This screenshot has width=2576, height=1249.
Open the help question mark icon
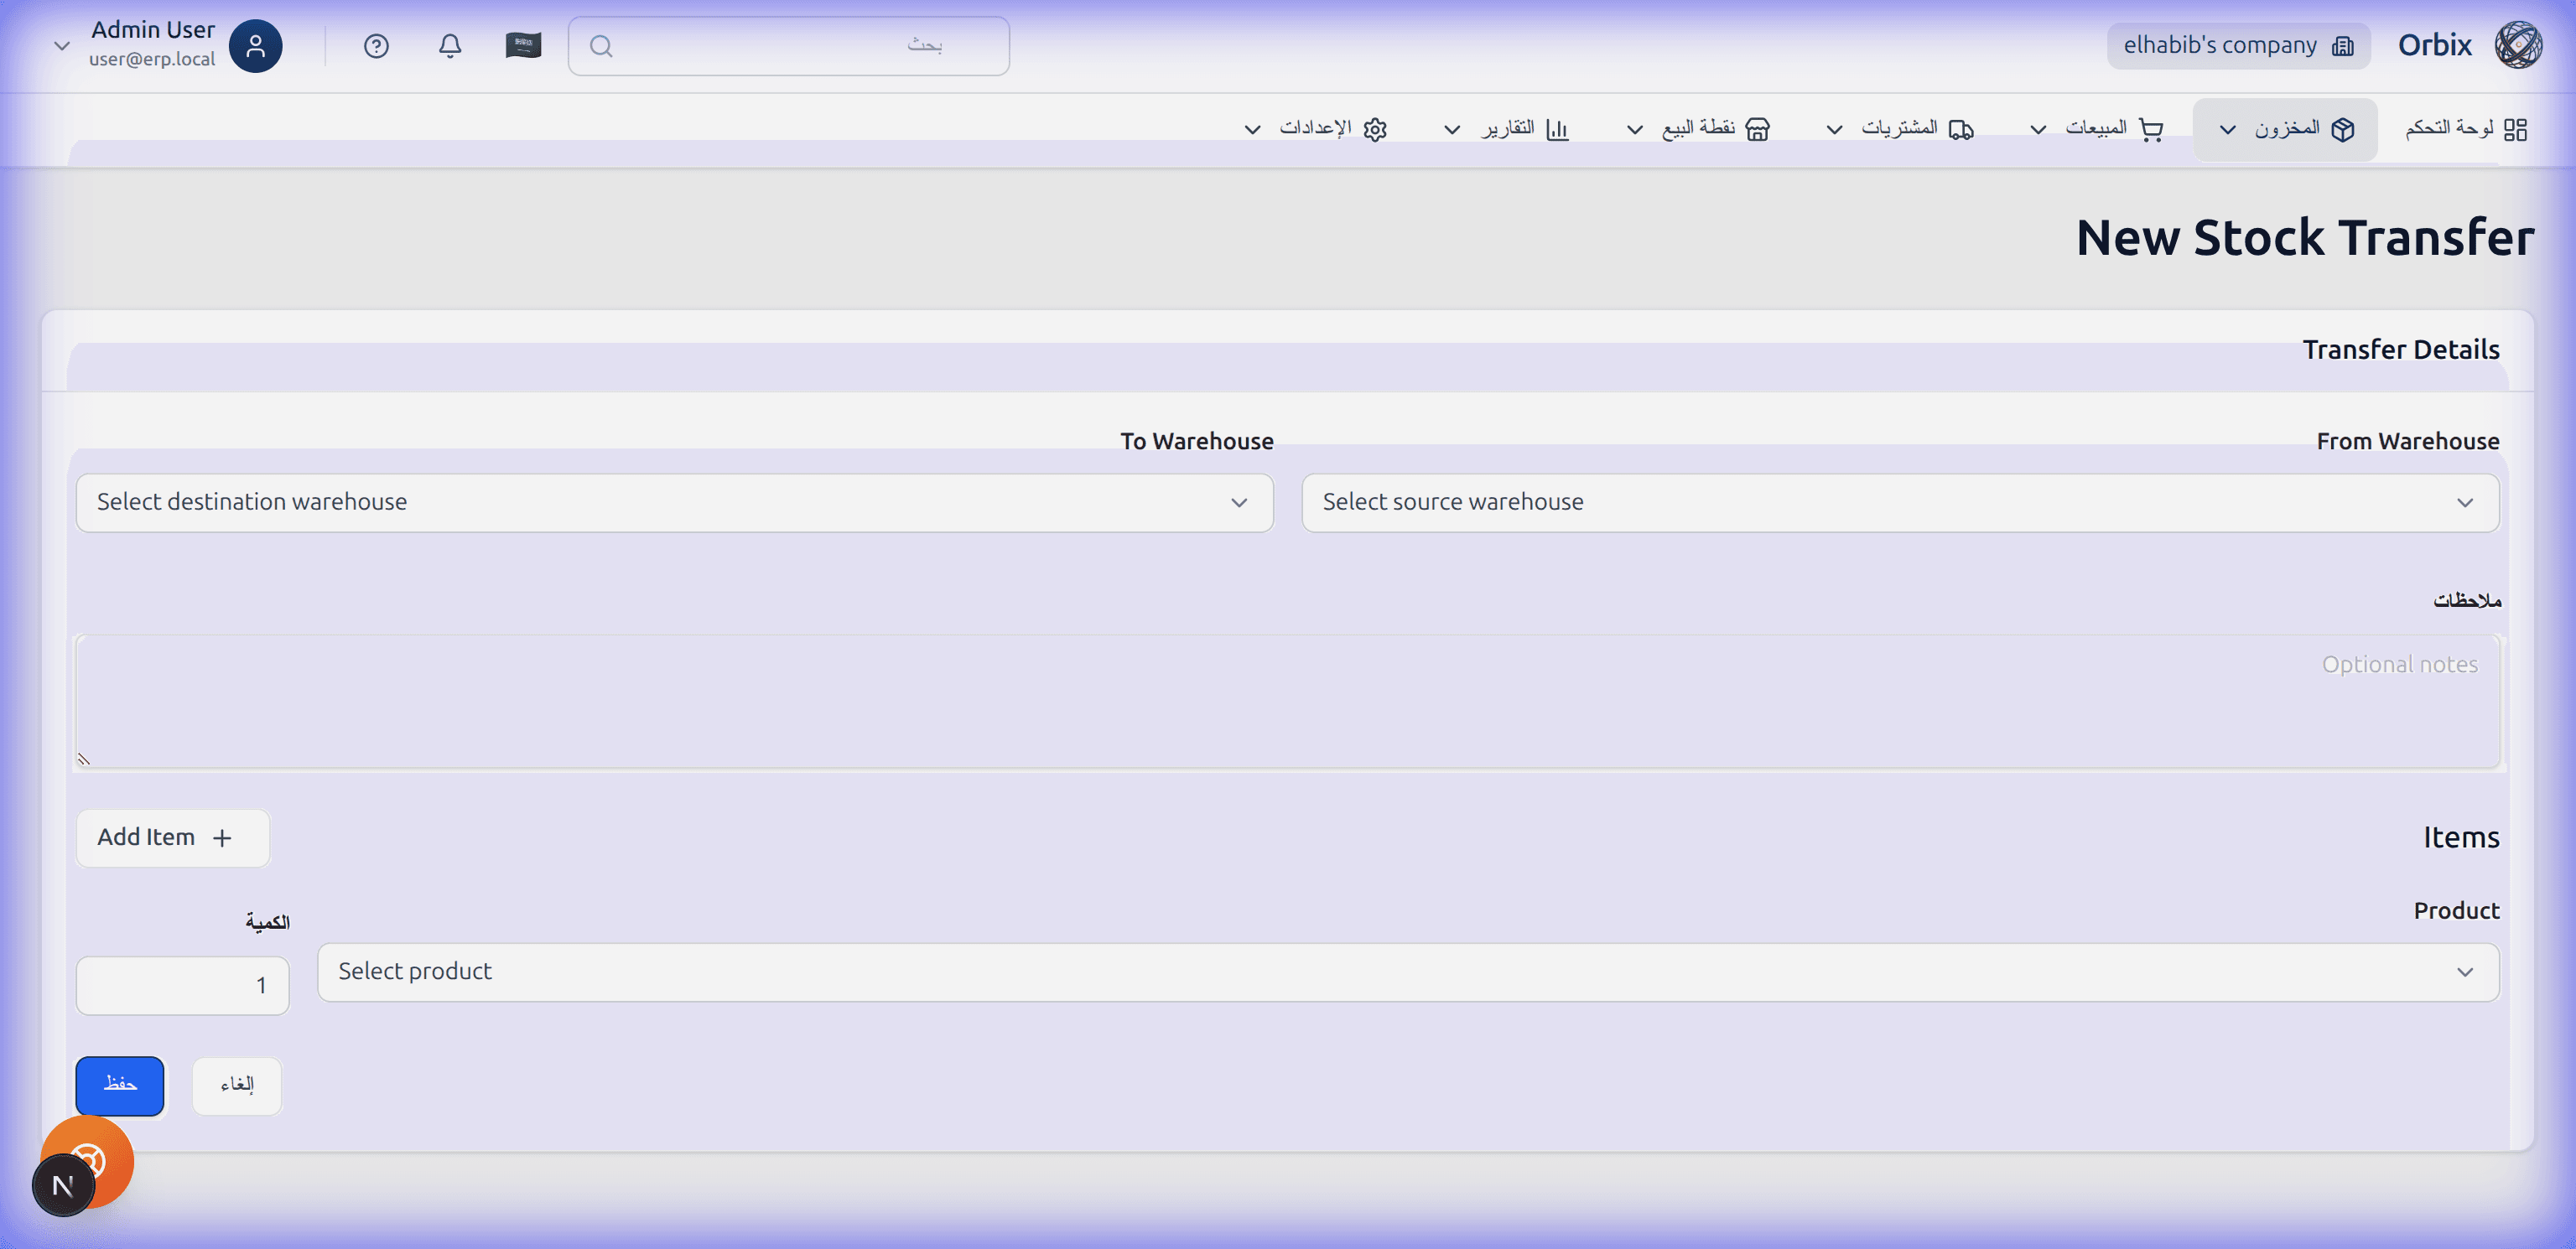coord(376,45)
